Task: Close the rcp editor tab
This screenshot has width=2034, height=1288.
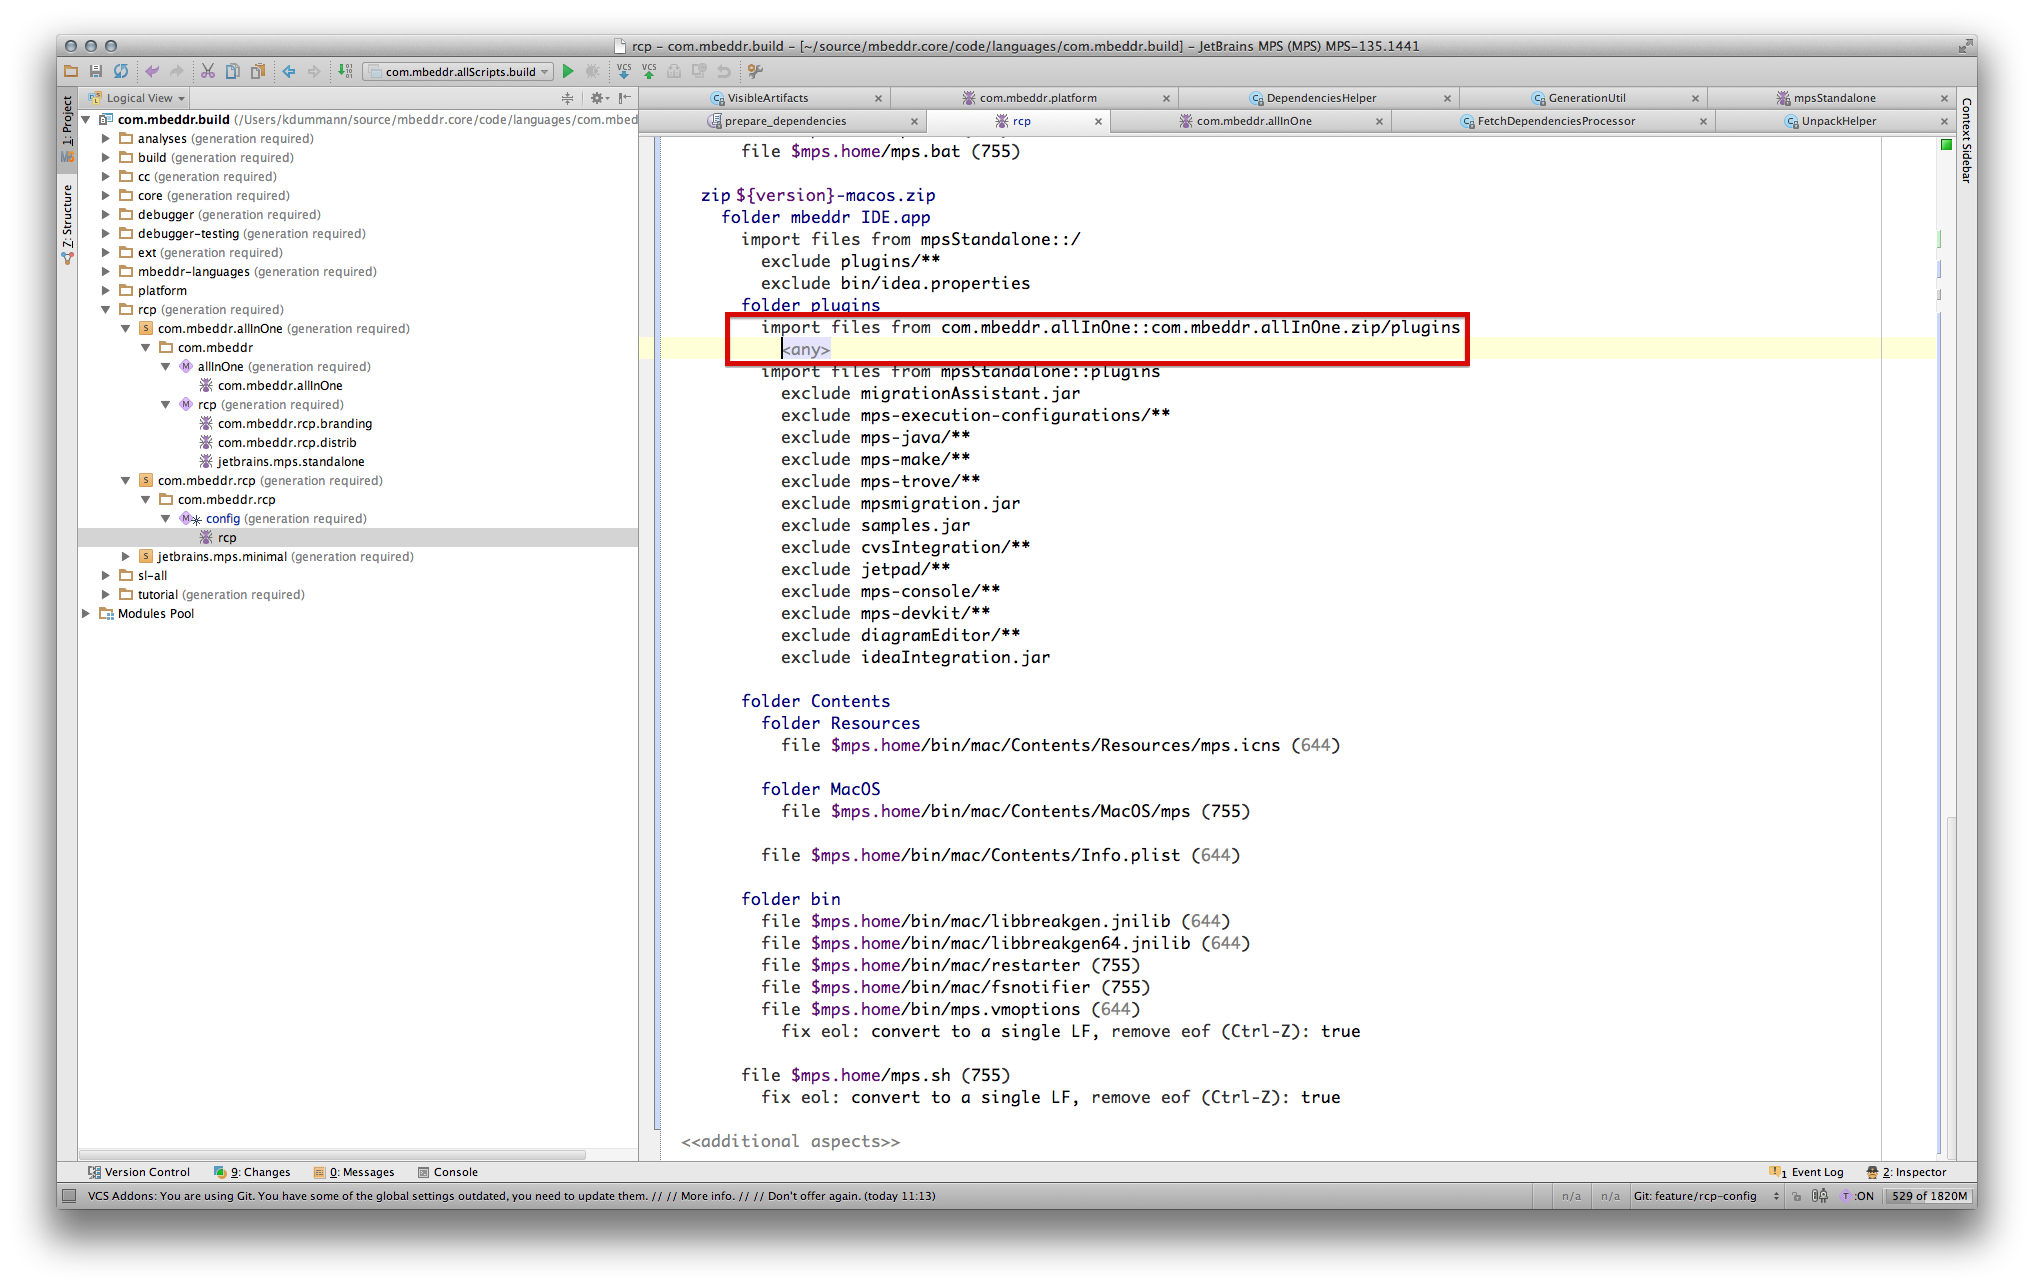Action: 1098,122
